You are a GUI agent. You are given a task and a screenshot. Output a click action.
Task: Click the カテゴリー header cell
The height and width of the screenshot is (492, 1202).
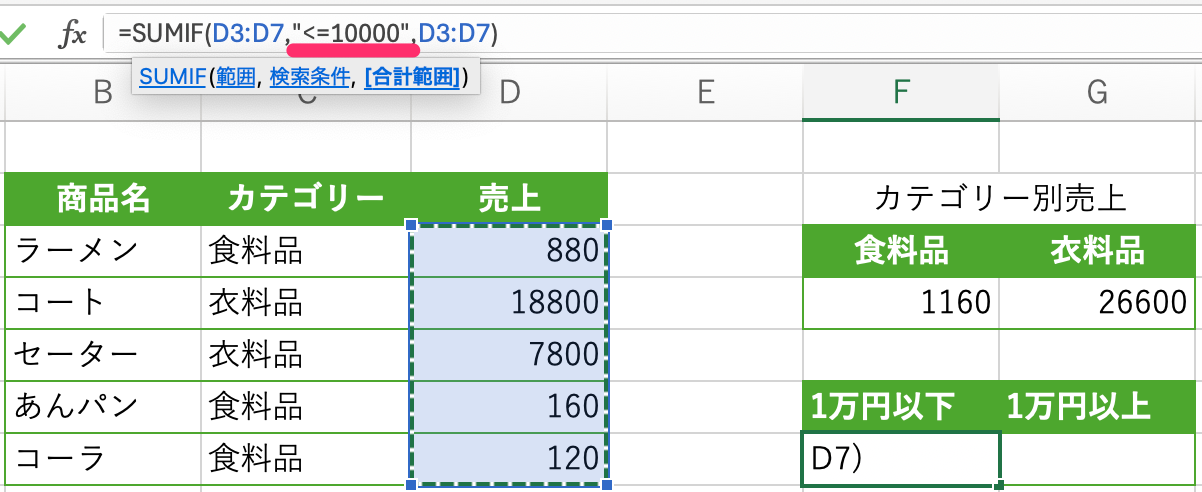[306, 198]
